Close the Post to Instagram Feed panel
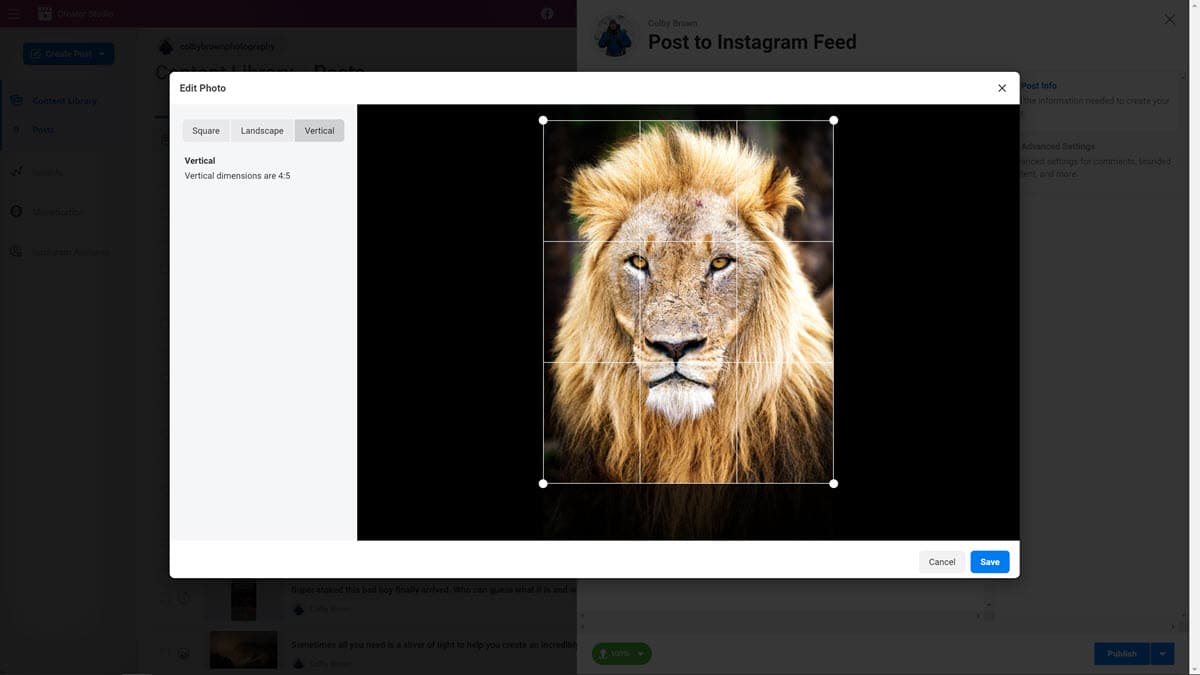 coord(1170,20)
